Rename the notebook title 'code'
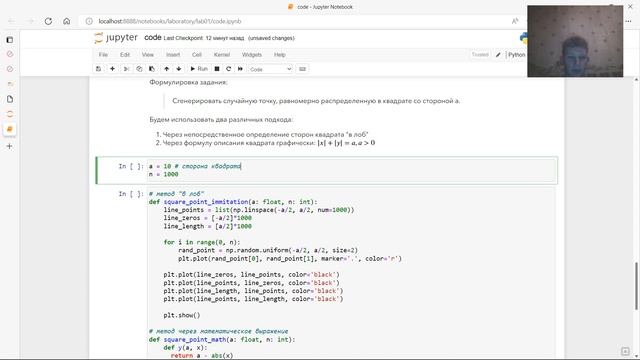640x360 pixels. (x=153, y=38)
